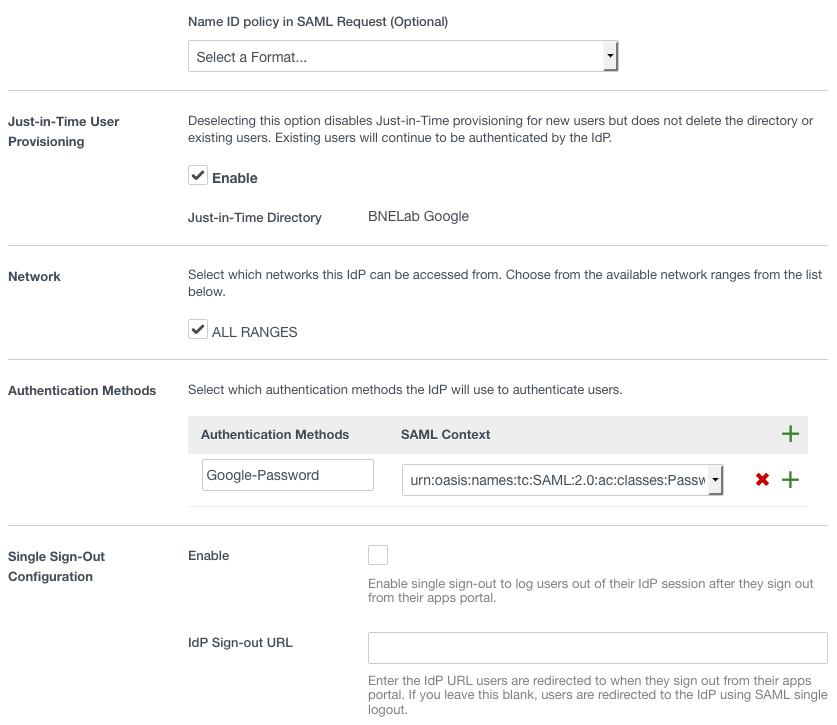This screenshot has width=837, height=725.
Task: Click the ALL RANGES label text
Action: [254, 332]
